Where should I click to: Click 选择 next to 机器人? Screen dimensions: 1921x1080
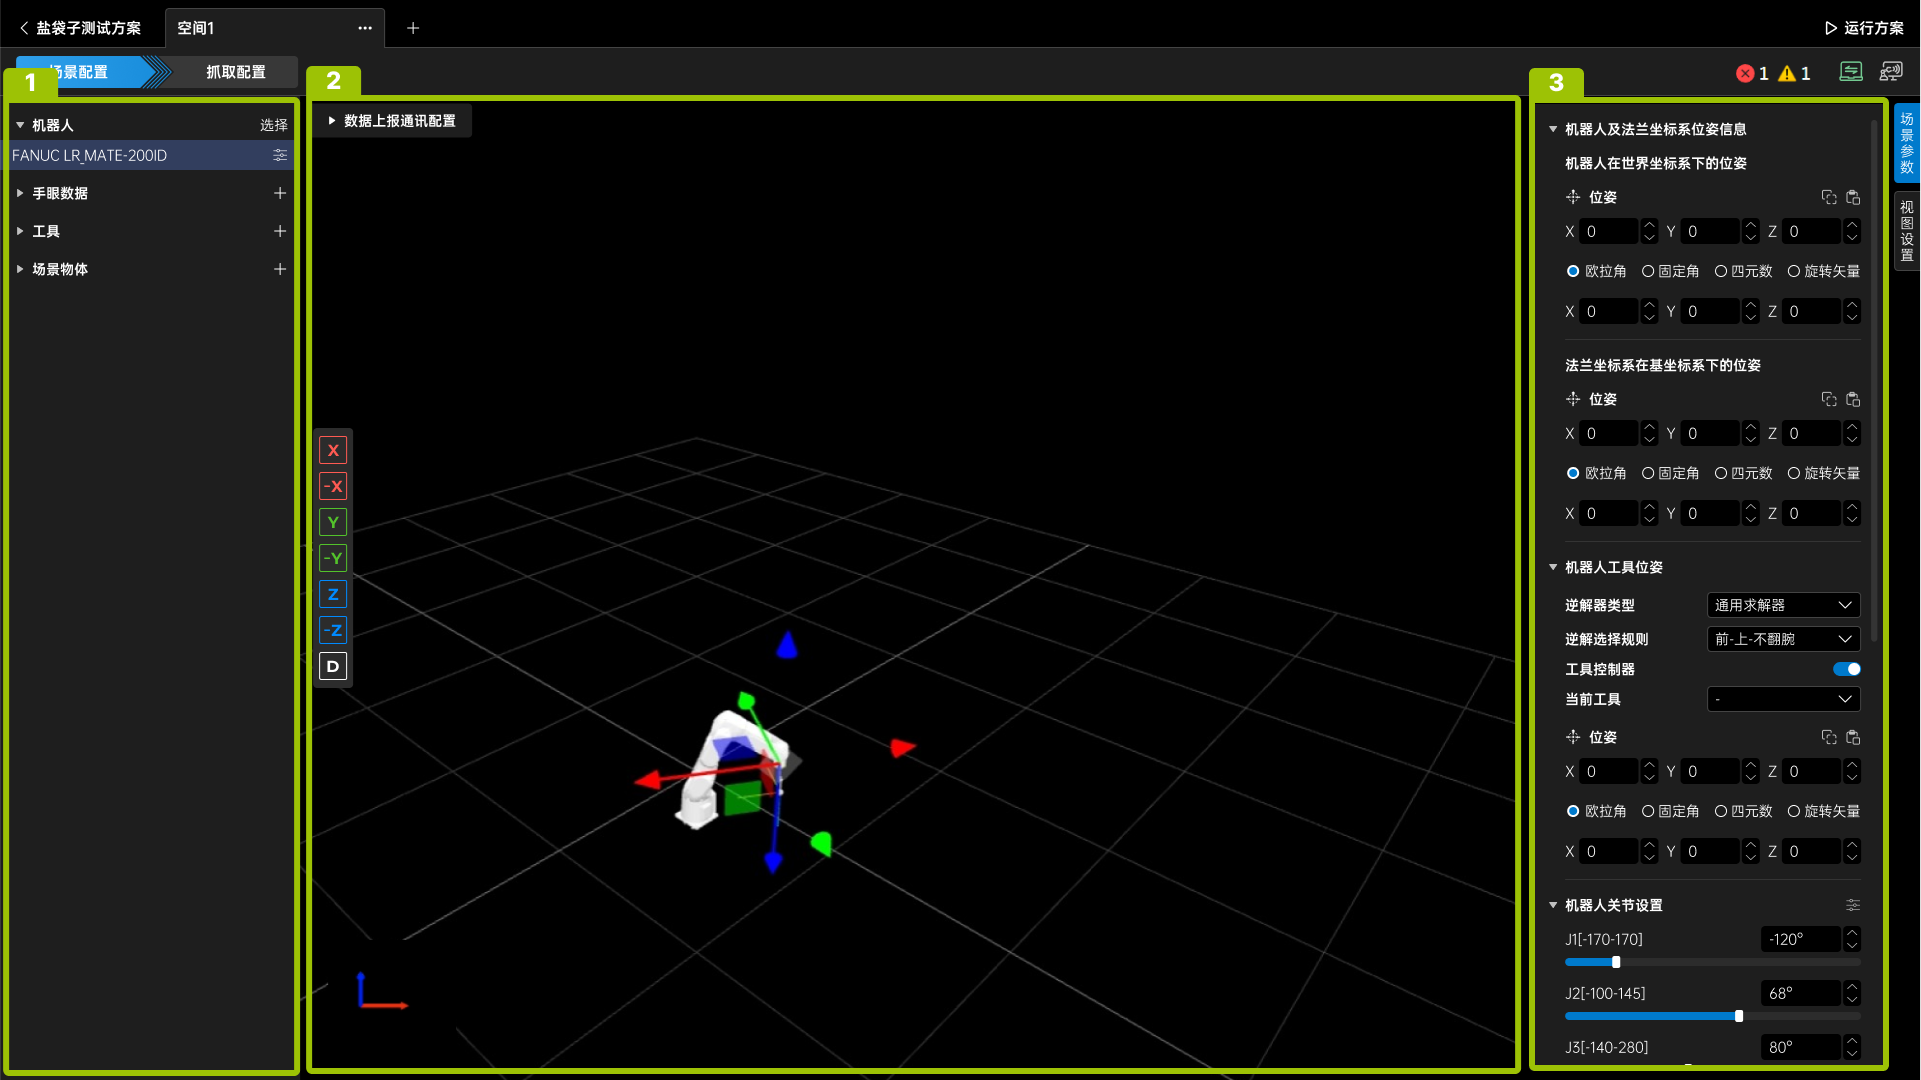(273, 125)
